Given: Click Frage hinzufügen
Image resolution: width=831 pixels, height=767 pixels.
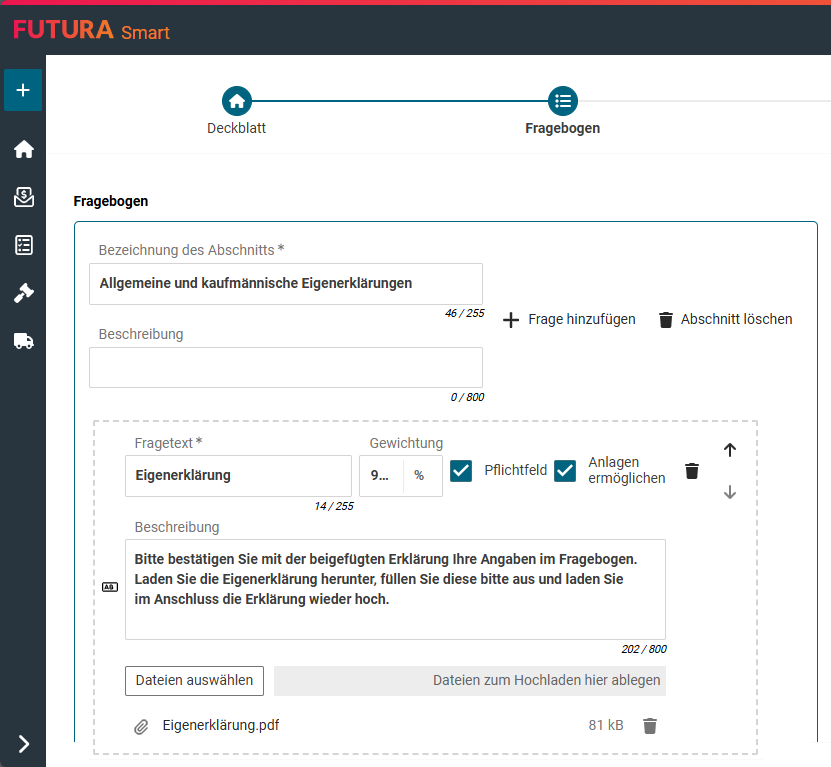Looking at the screenshot, I should (569, 320).
